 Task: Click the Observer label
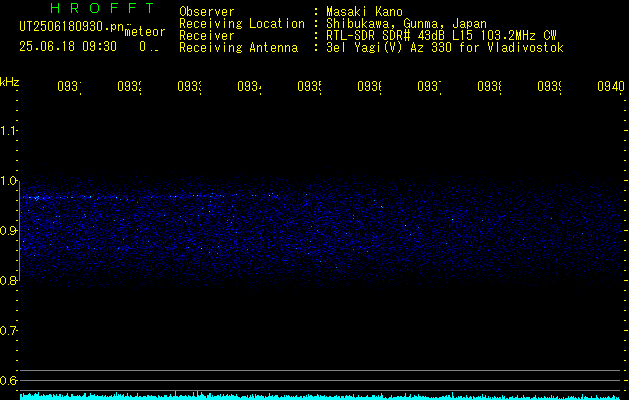tap(207, 12)
